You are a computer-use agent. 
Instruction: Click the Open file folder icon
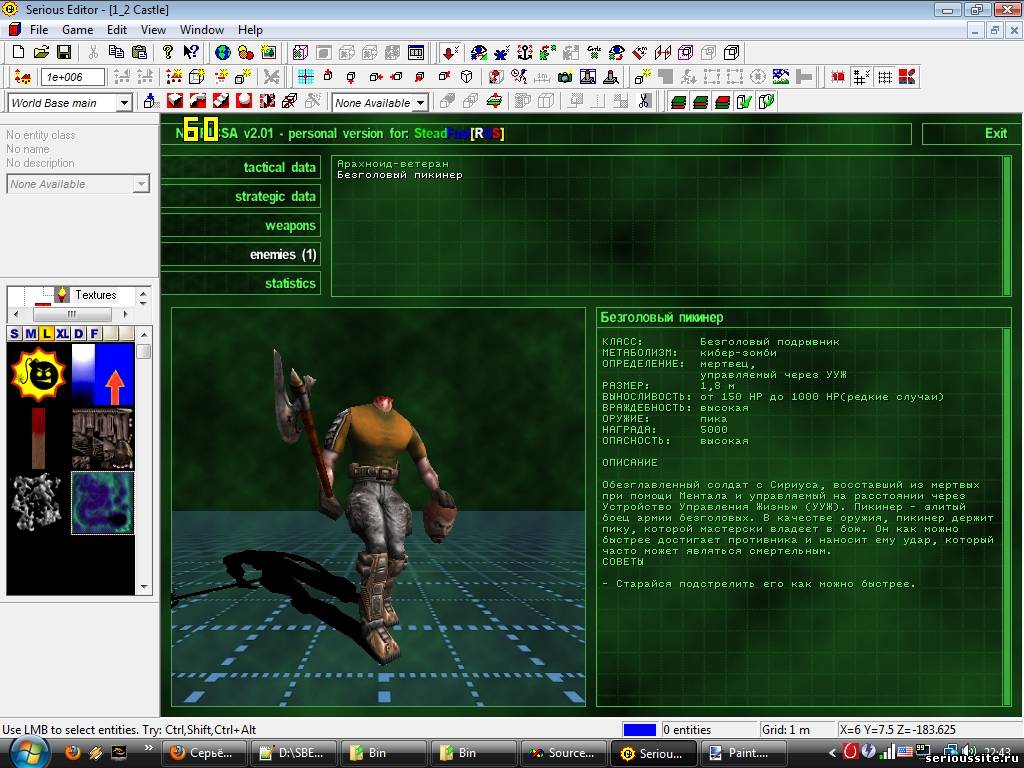click(41, 52)
